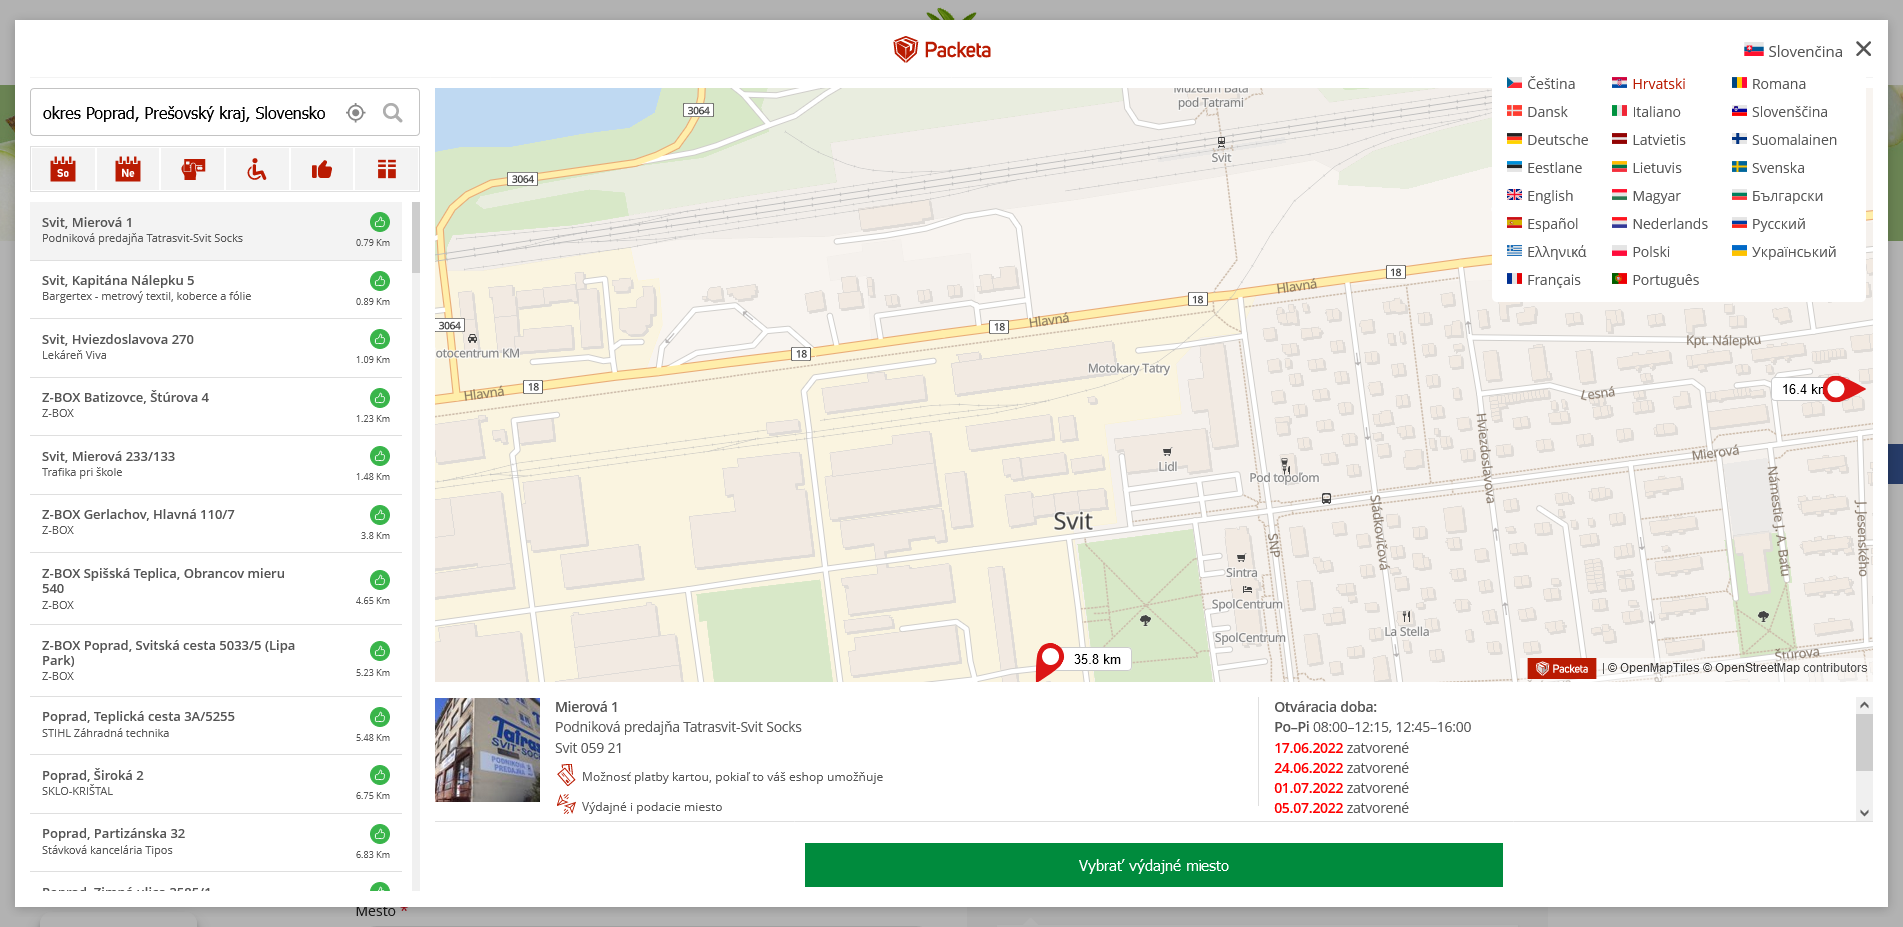Click the opening hours scrollbar down arrow
1903x927 pixels.
click(1864, 813)
